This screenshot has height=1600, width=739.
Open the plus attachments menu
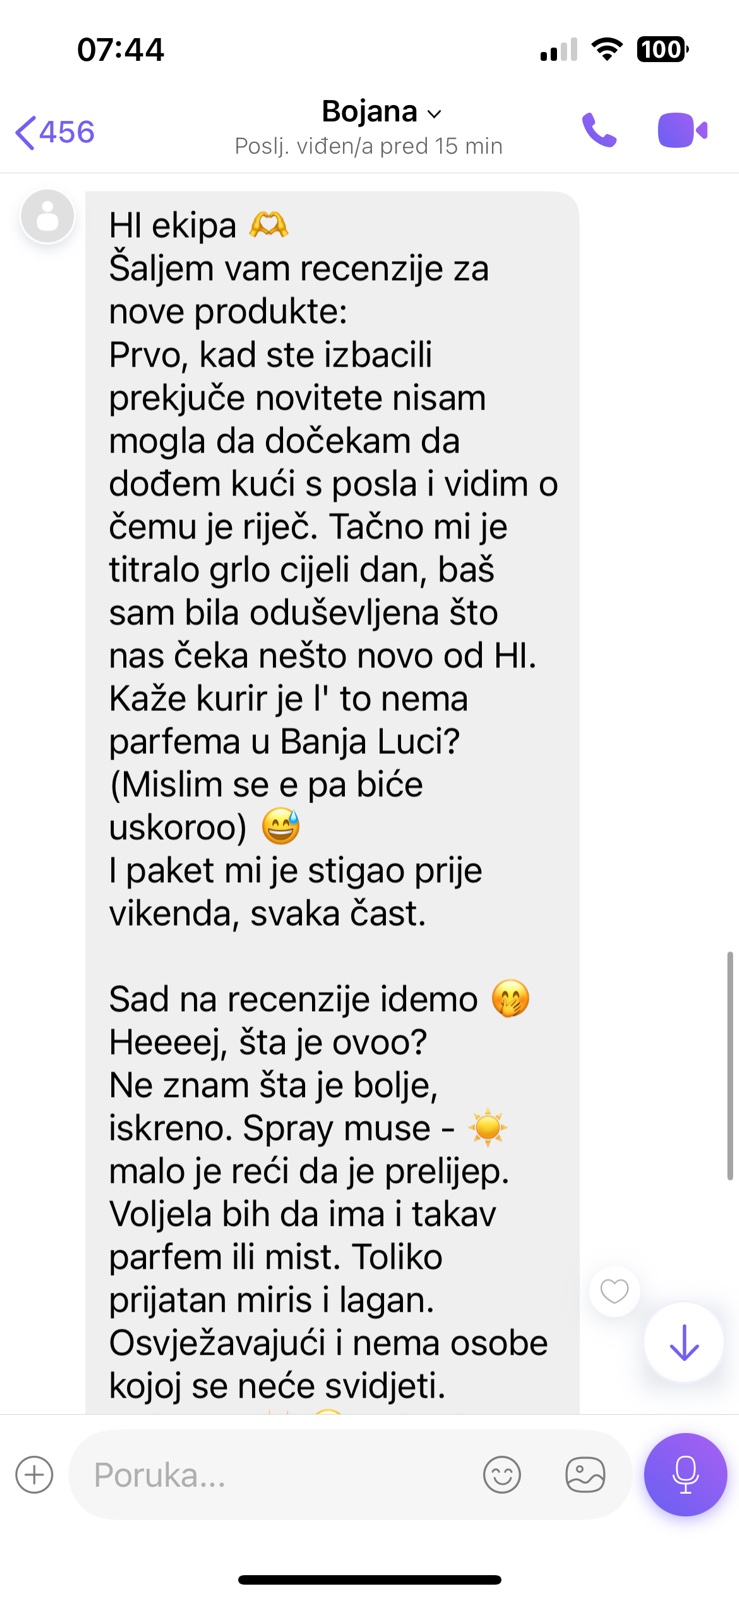point(34,1474)
